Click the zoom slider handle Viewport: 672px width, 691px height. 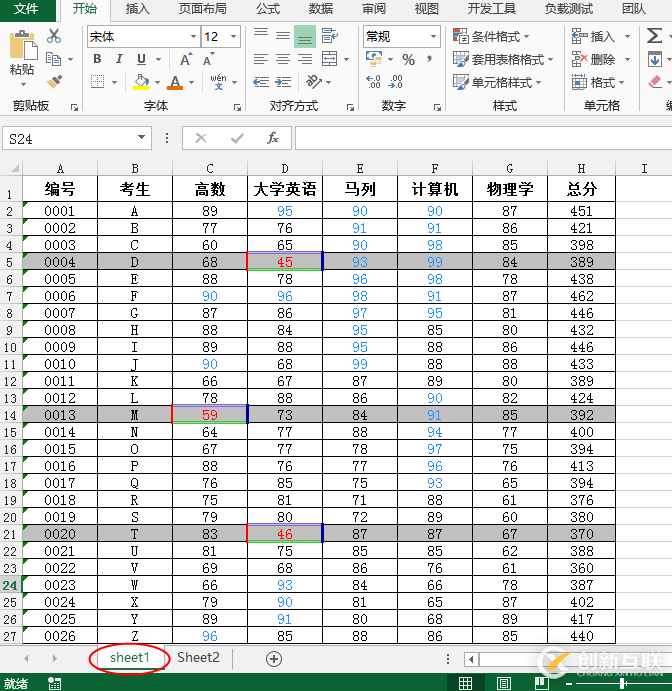pyautogui.click(x=623, y=684)
